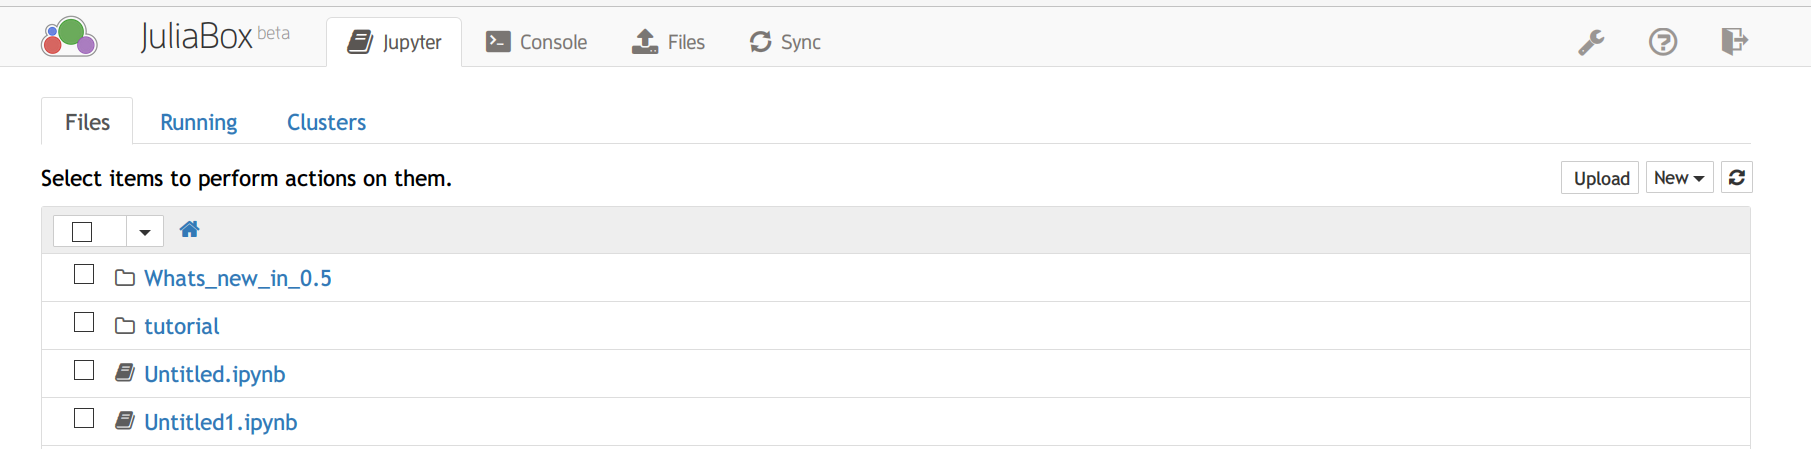Open the selection options dropdown arrow
This screenshot has height=449, width=1811.
click(145, 232)
